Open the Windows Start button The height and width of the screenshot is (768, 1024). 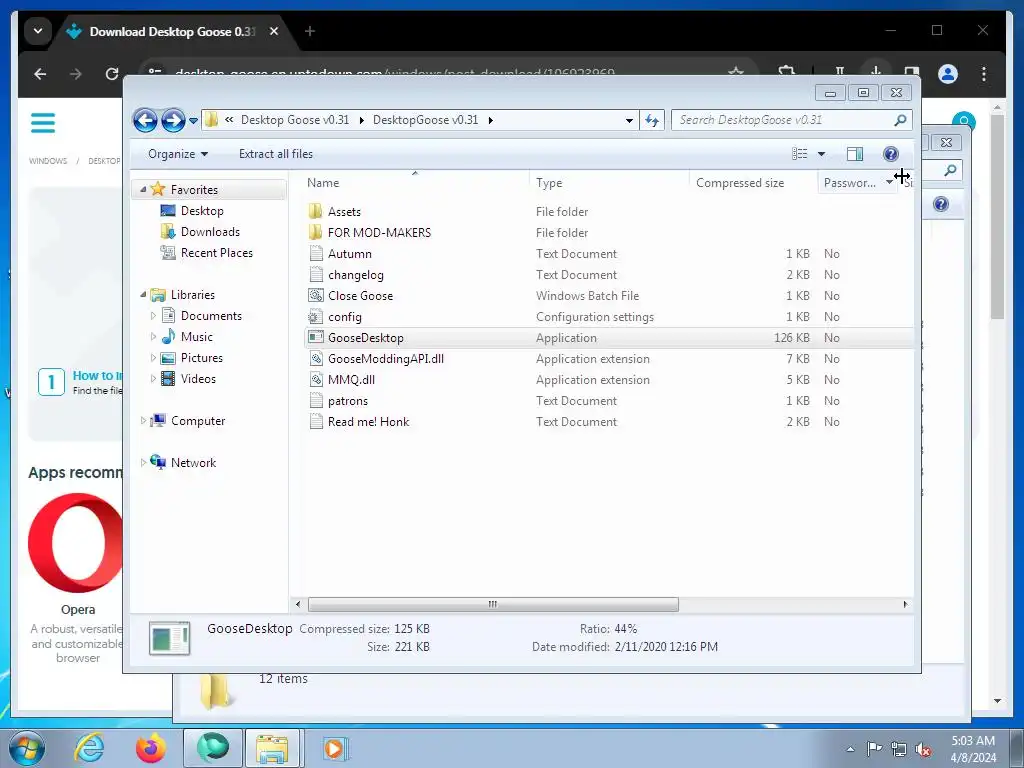27,748
